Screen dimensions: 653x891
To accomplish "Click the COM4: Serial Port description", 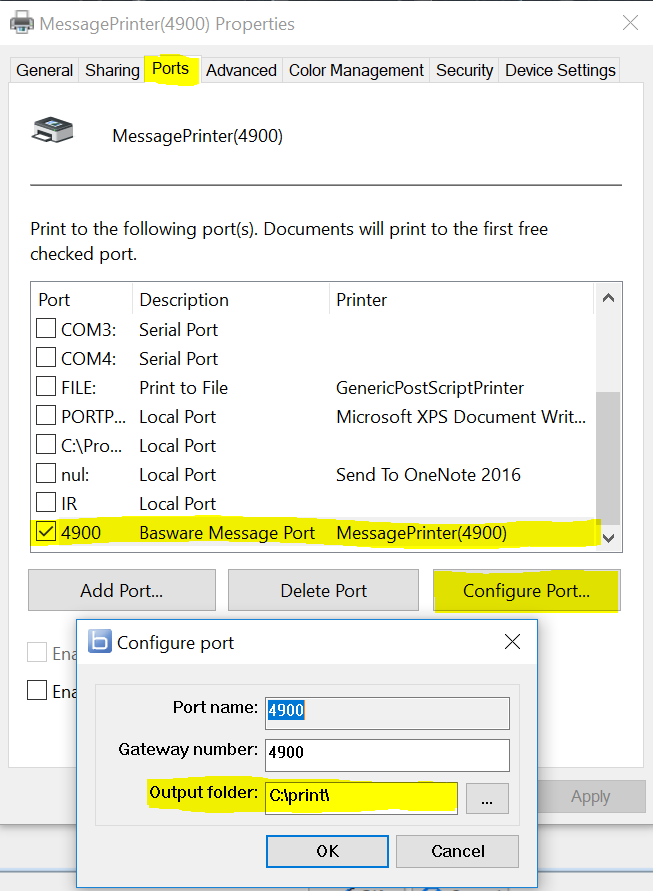I will tap(178, 359).
